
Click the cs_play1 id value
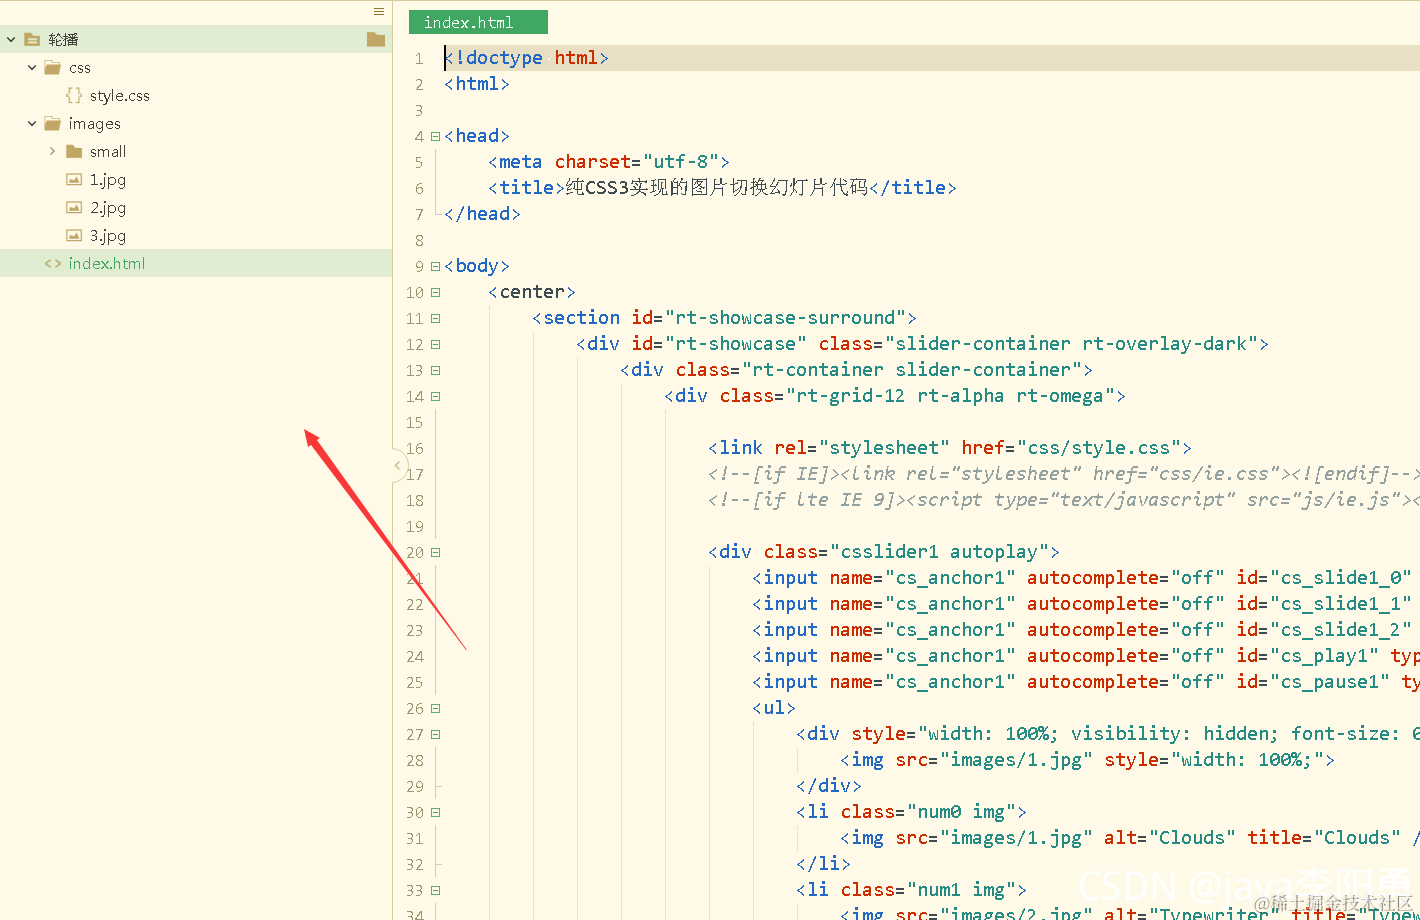tap(1324, 656)
